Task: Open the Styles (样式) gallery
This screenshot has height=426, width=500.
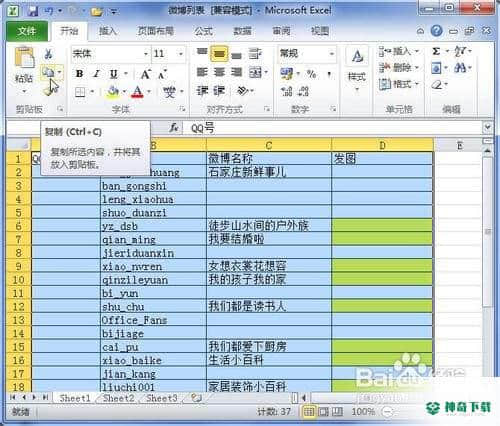Action: click(x=357, y=69)
